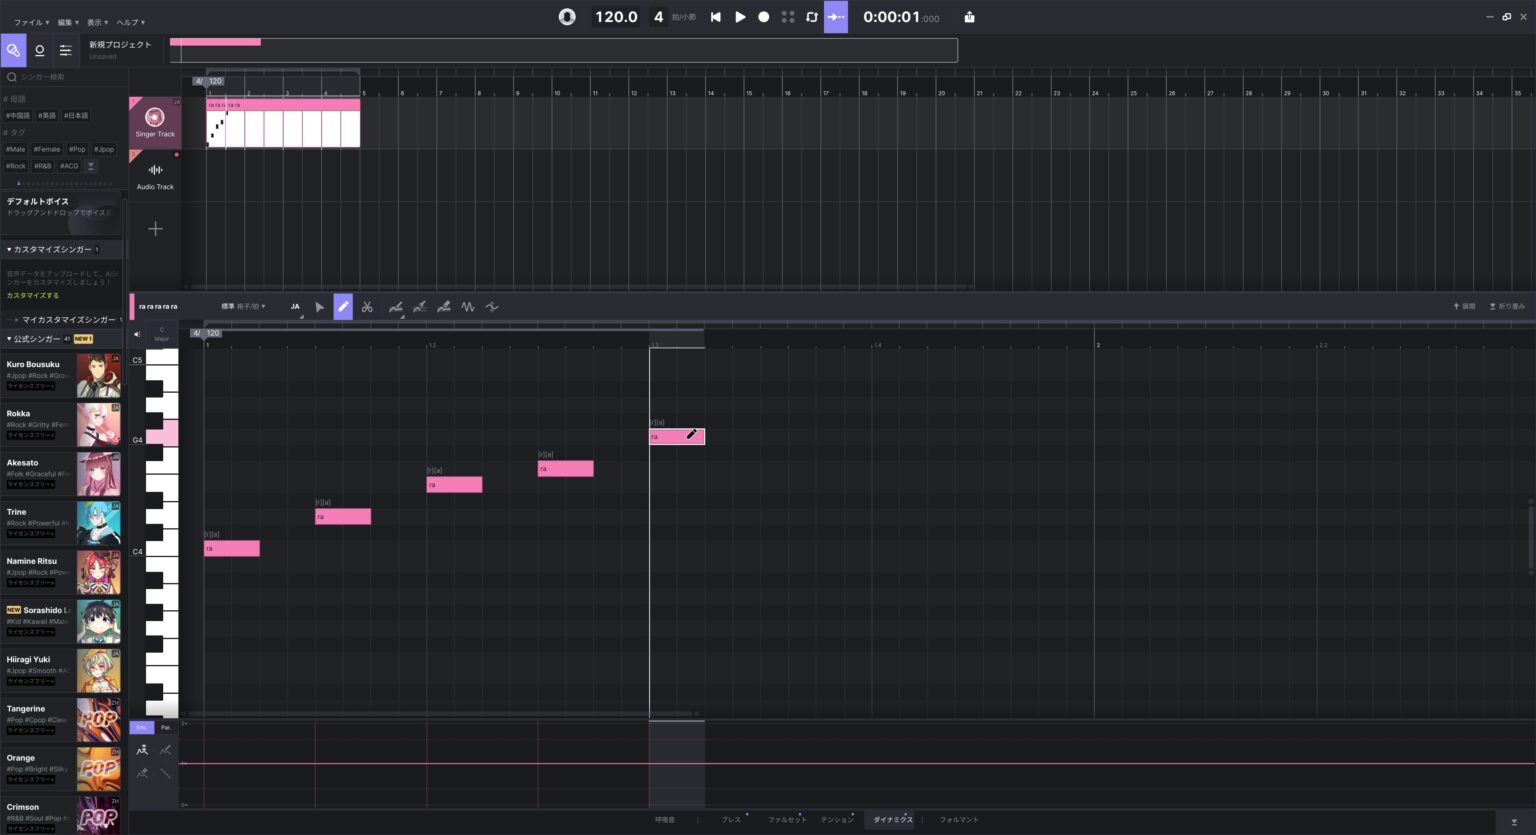Image resolution: width=1536 pixels, height=835 pixels.
Task: Select the Pencil tool in the piano roll toolbar
Action: 343,307
